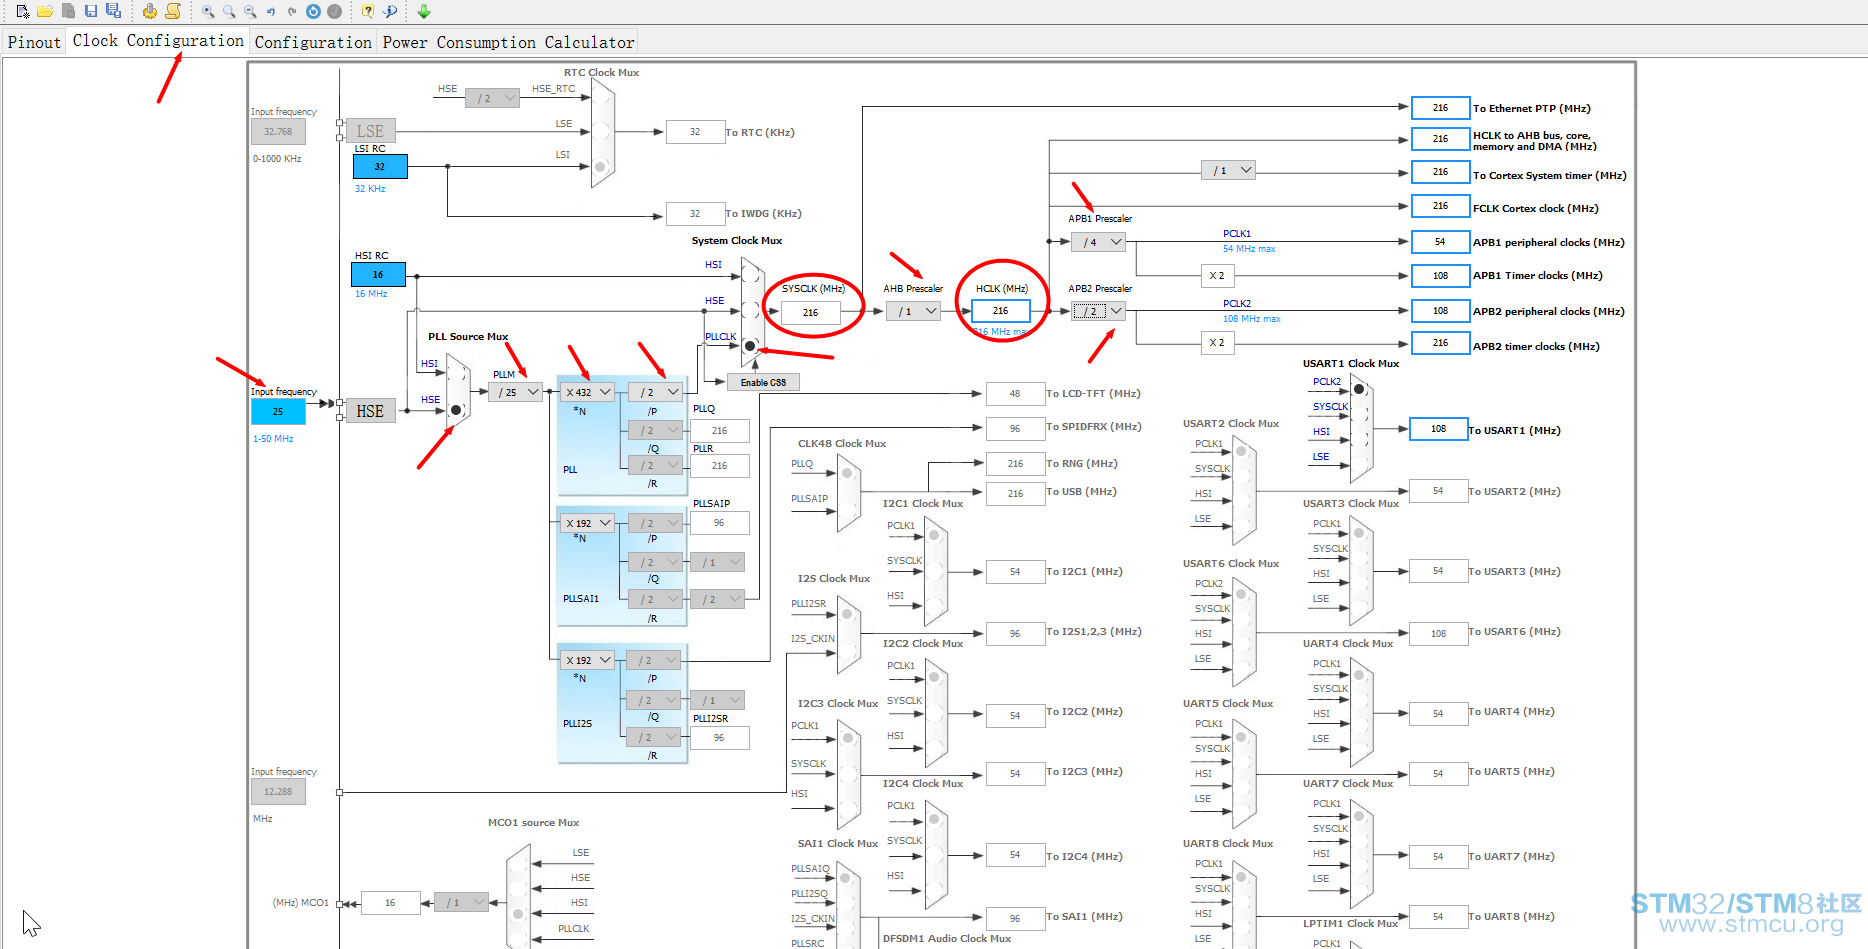Click the HSE input frequency 25 field

point(278,411)
